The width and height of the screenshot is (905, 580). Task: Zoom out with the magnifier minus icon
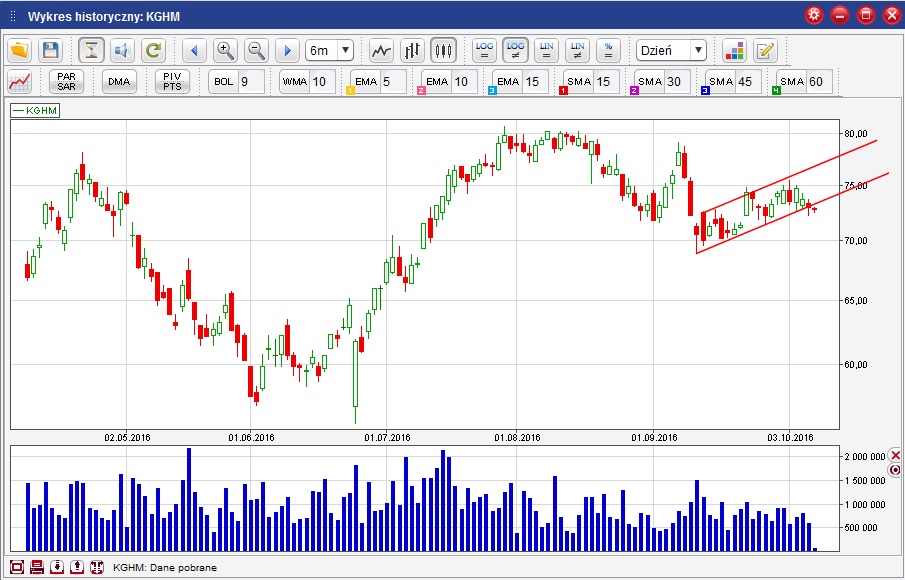click(256, 50)
